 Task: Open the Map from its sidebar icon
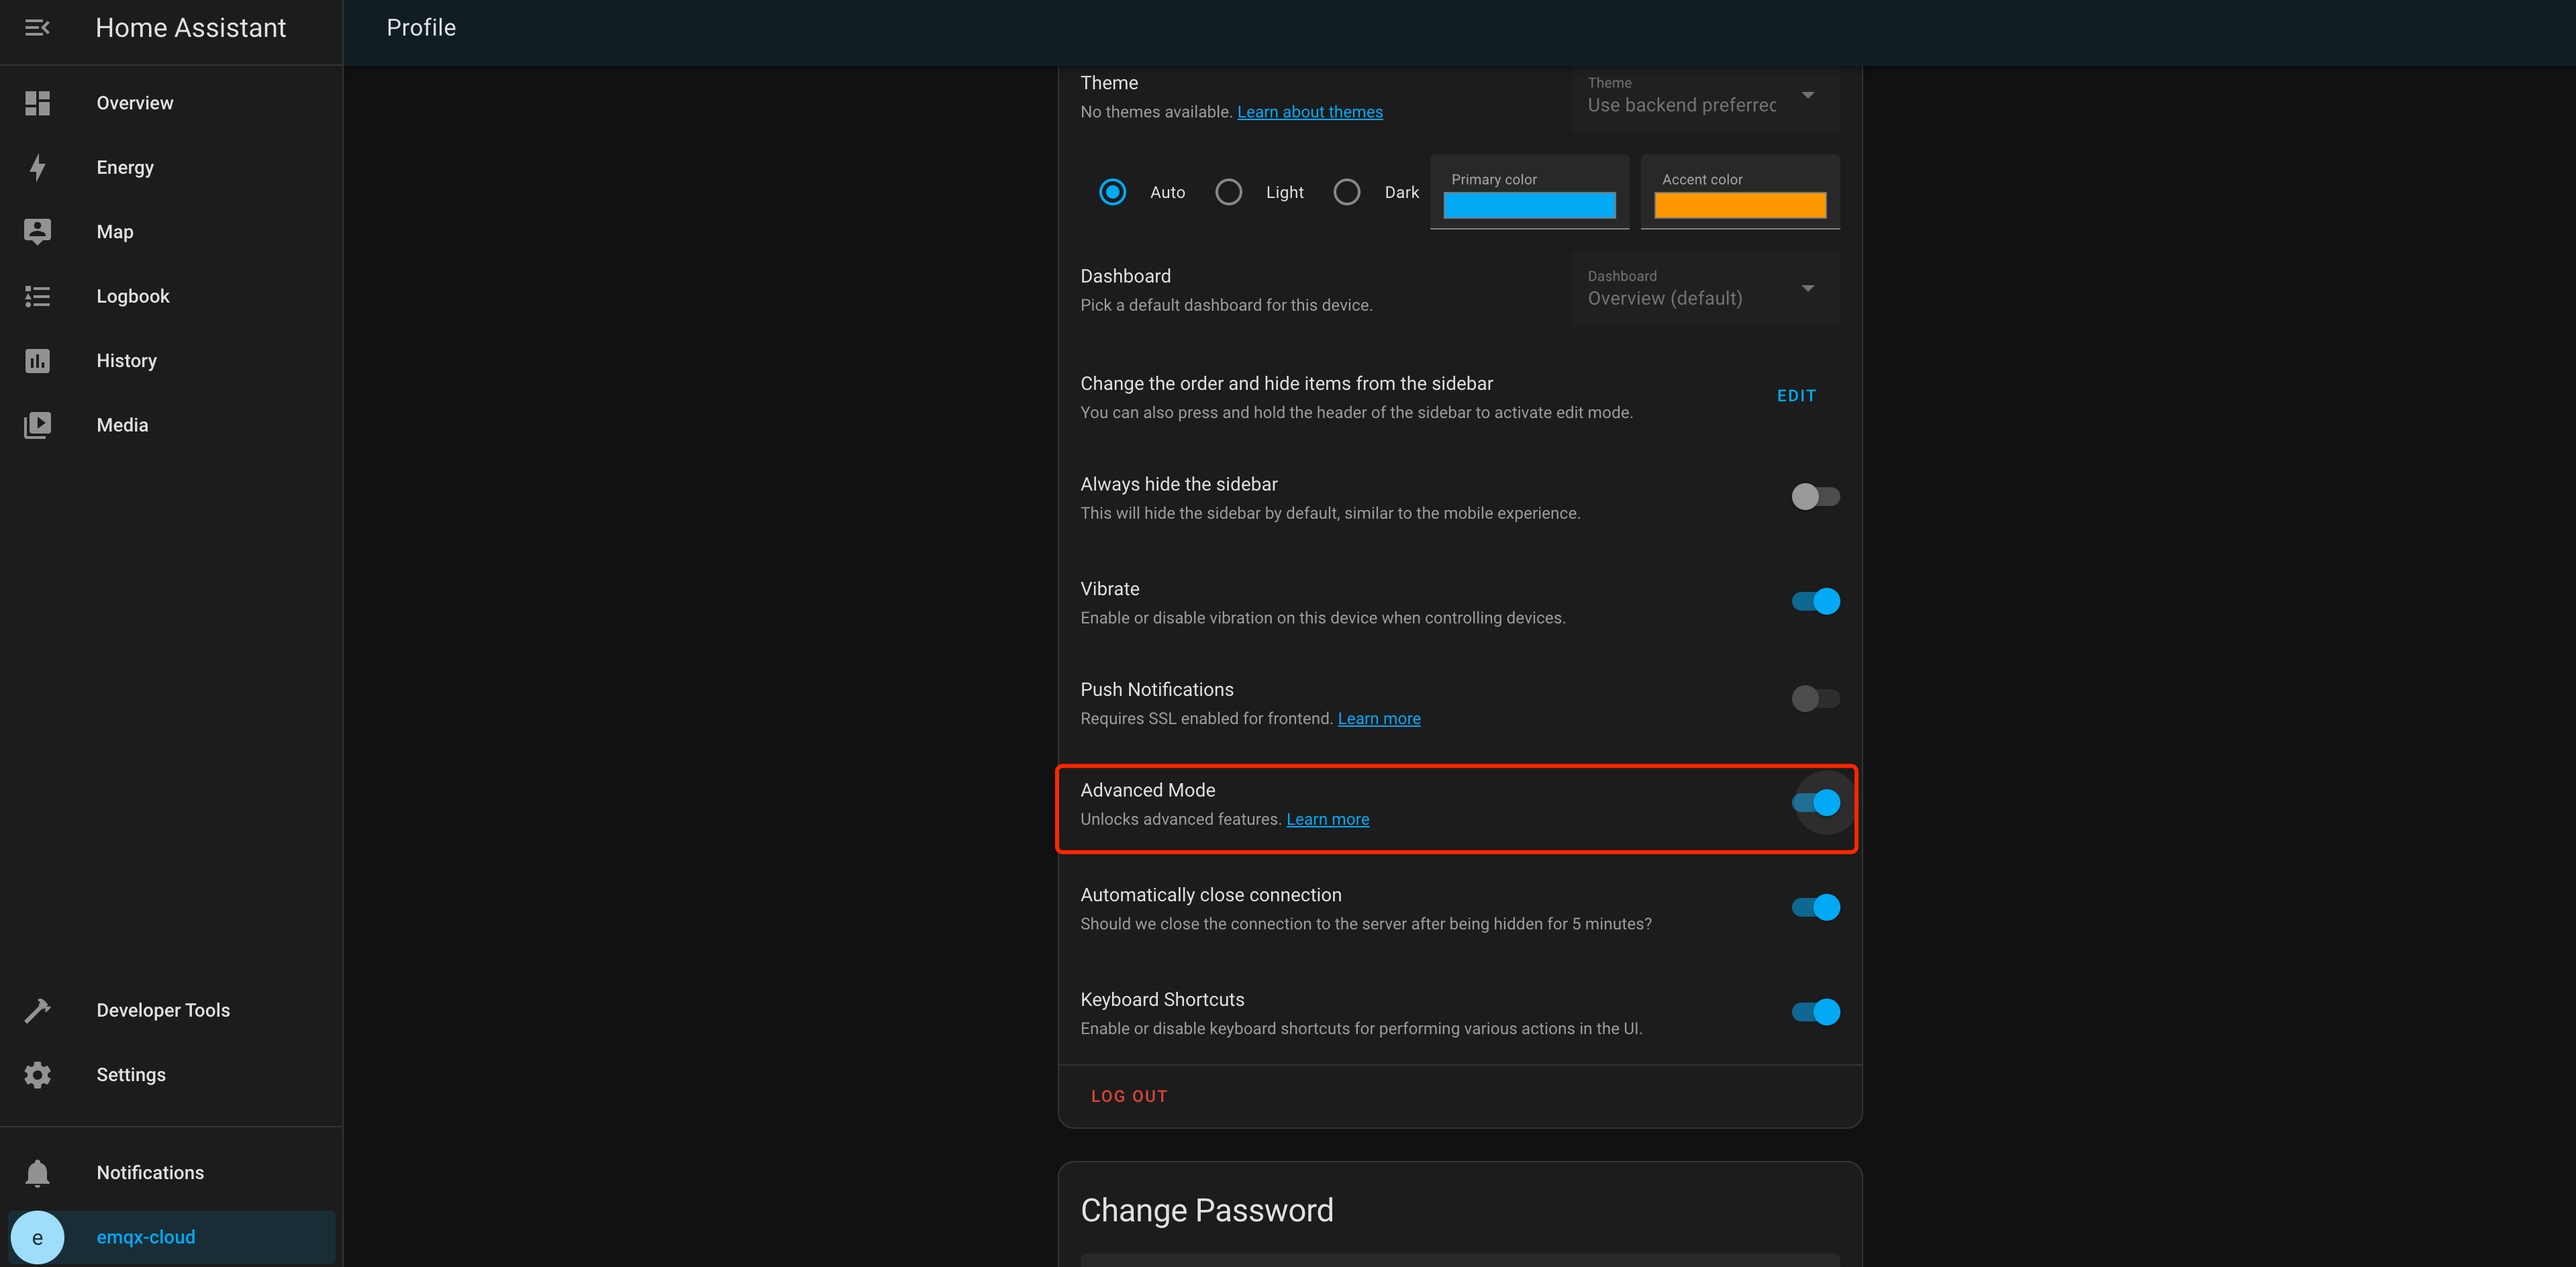(37, 231)
